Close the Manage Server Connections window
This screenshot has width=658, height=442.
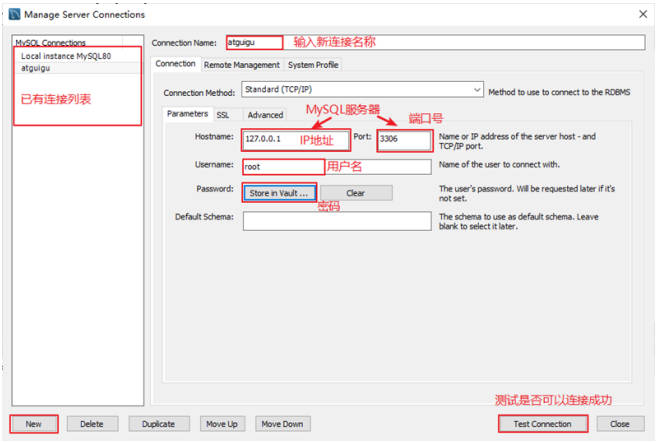point(643,14)
